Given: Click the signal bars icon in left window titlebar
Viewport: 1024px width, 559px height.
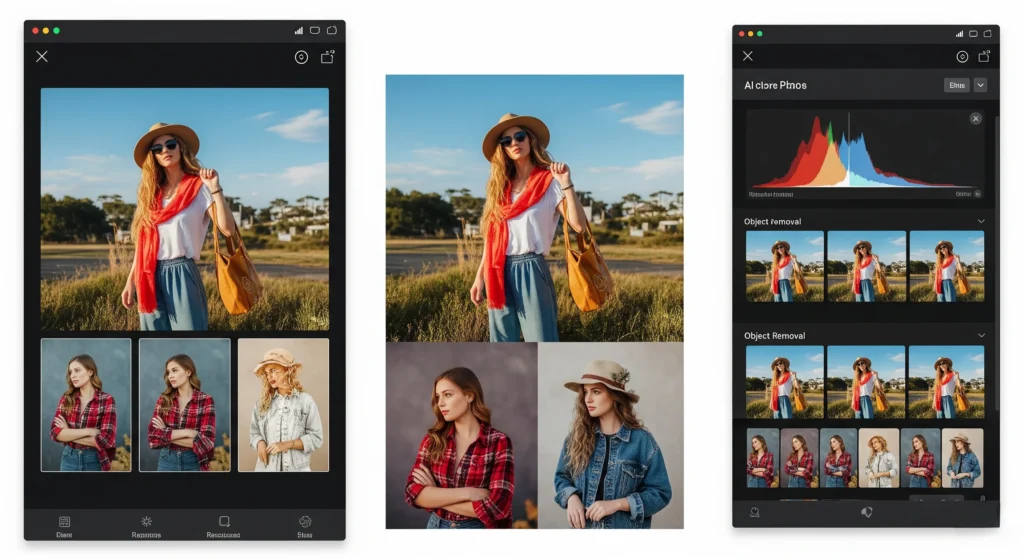Looking at the screenshot, I should (298, 30).
